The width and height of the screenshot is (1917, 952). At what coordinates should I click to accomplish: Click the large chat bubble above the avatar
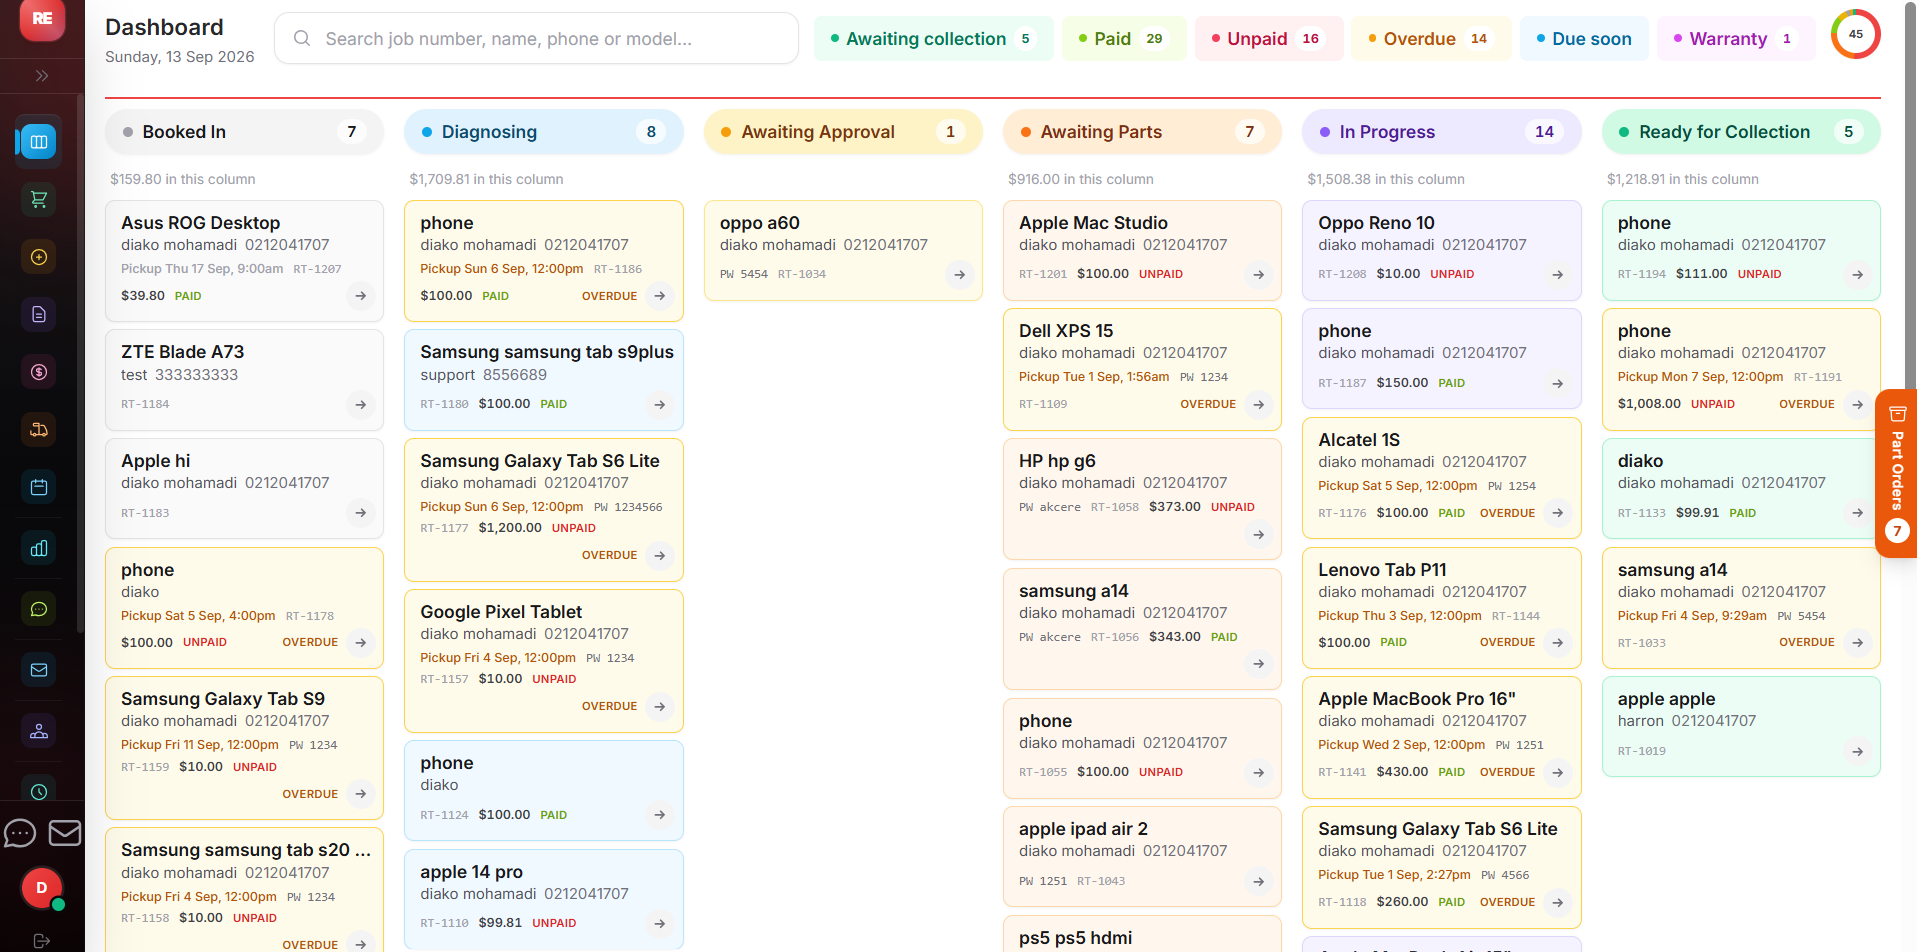coord(20,833)
